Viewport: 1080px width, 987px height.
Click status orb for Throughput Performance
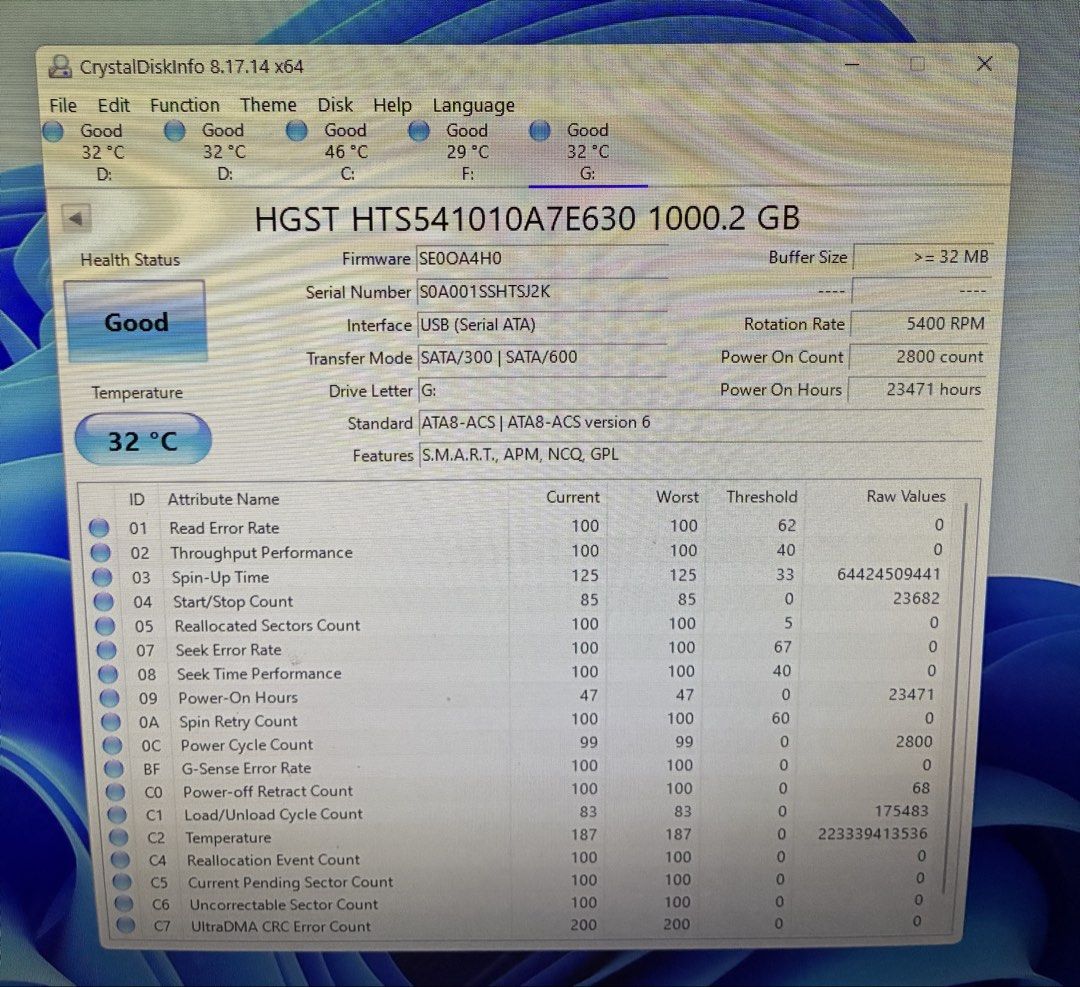coord(100,552)
